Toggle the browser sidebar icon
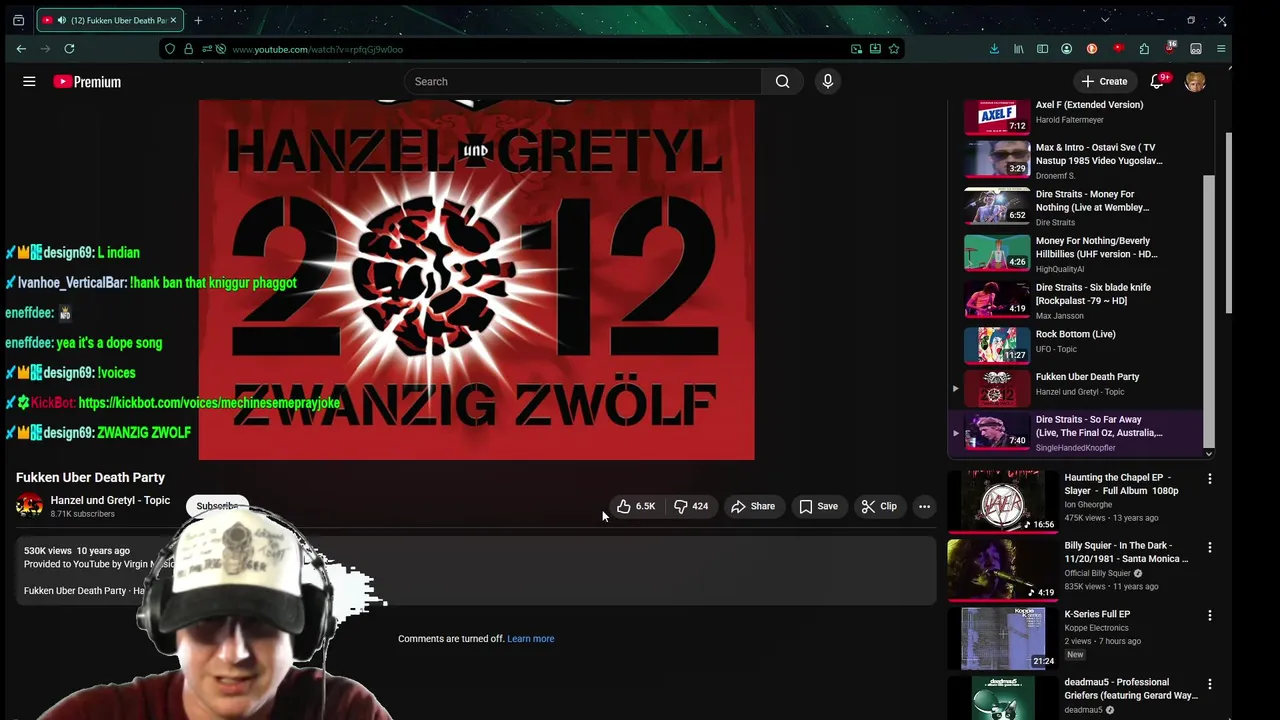This screenshot has height=720, width=1280. click(x=1042, y=49)
